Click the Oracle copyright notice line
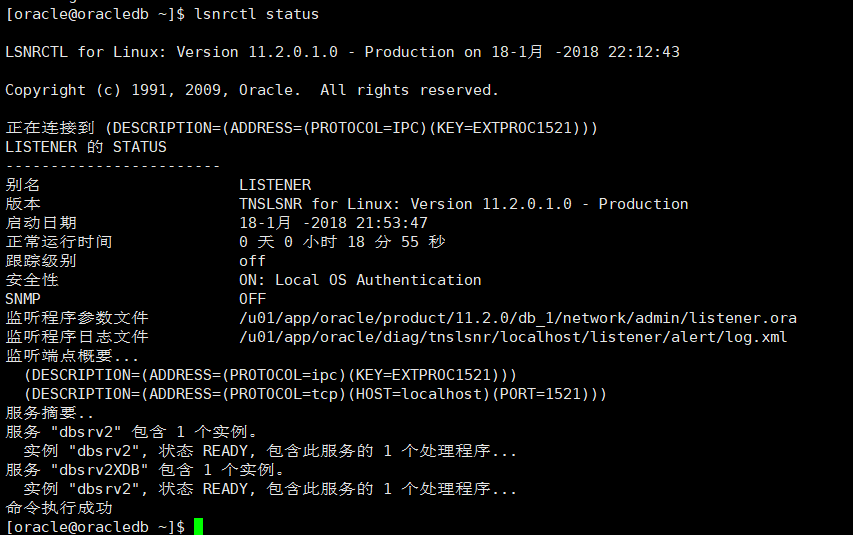 [x=252, y=90]
